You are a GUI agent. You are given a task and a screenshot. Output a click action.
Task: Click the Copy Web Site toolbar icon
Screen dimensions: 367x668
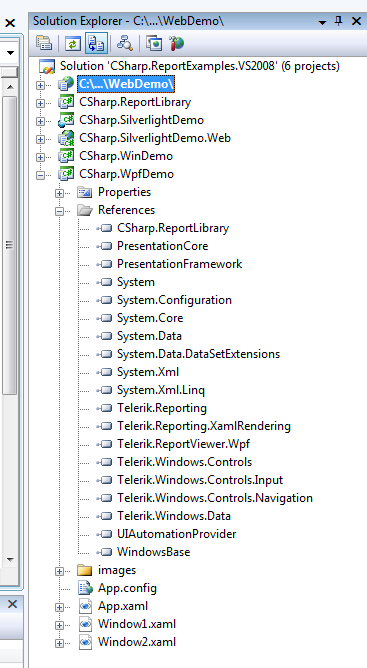(x=154, y=43)
